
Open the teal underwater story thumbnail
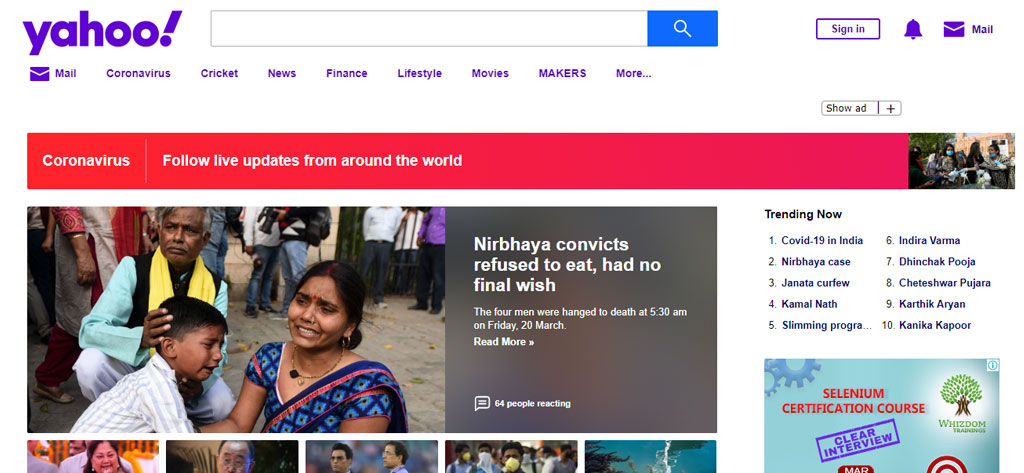650,457
